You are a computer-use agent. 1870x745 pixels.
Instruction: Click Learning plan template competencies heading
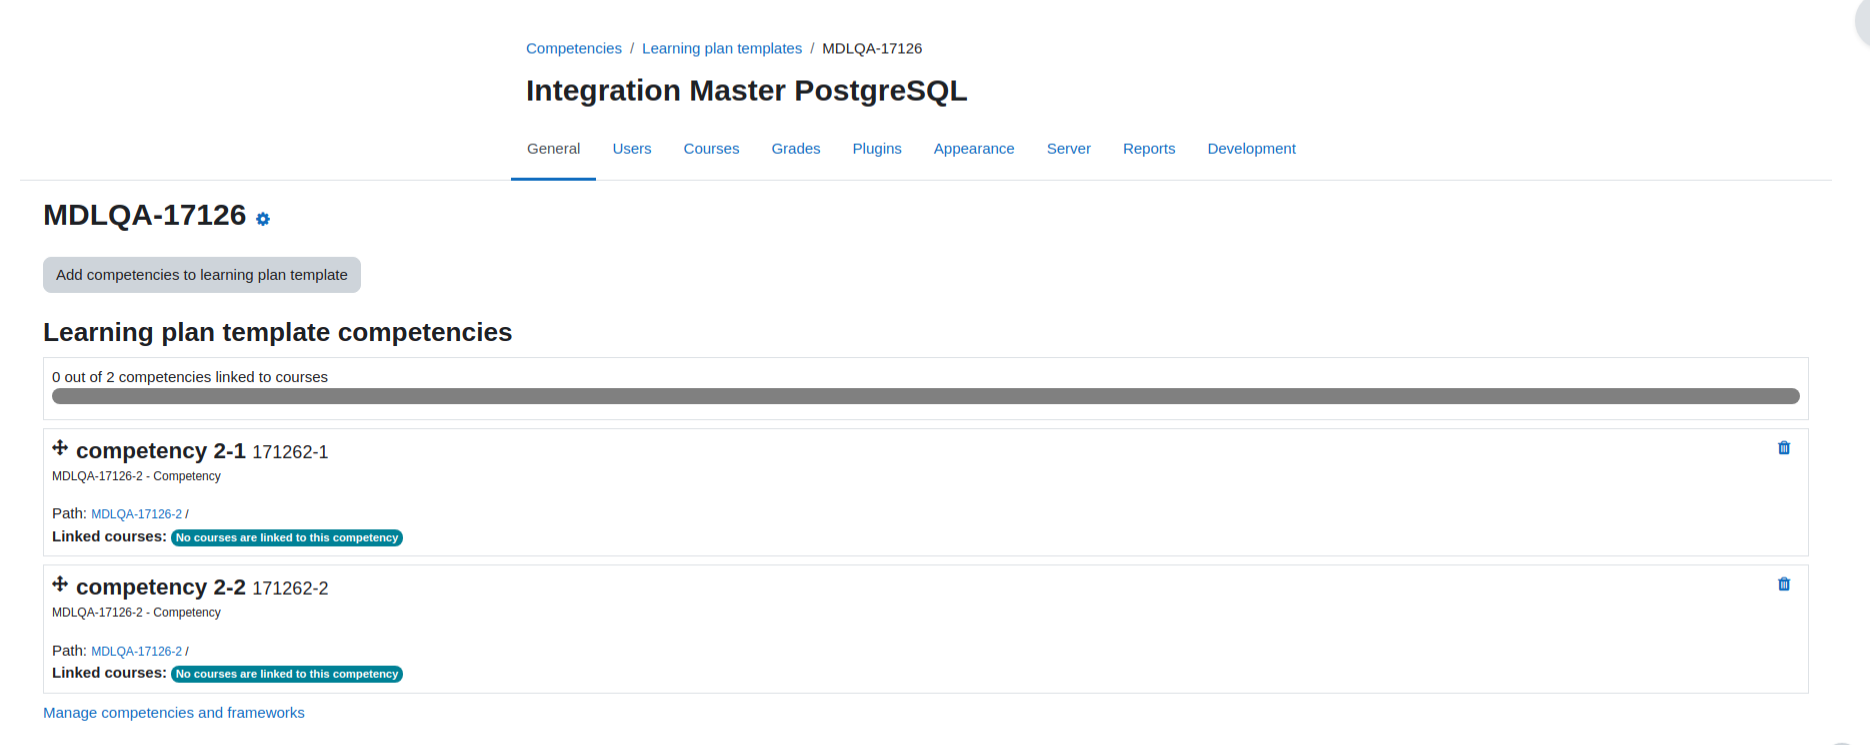pyautogui.click(x=278, y=332)
